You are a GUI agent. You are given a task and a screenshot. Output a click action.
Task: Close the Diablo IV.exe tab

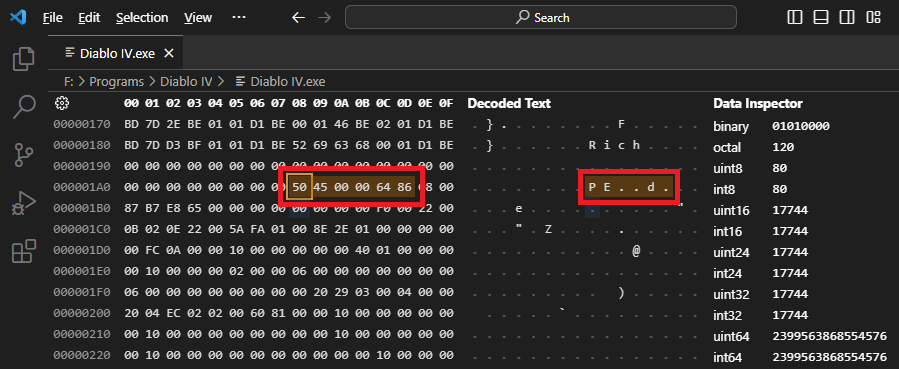169,53
